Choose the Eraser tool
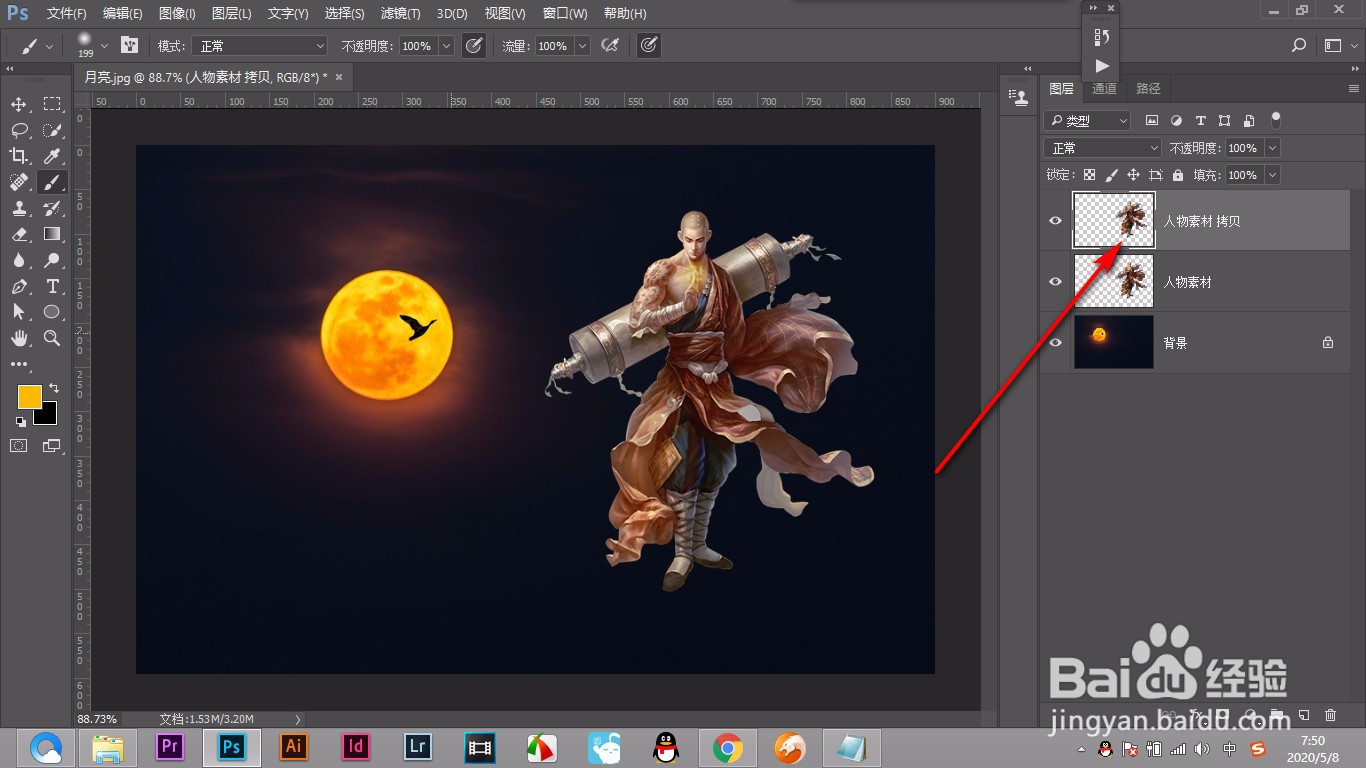The image size is (1366, 768). 19,234
